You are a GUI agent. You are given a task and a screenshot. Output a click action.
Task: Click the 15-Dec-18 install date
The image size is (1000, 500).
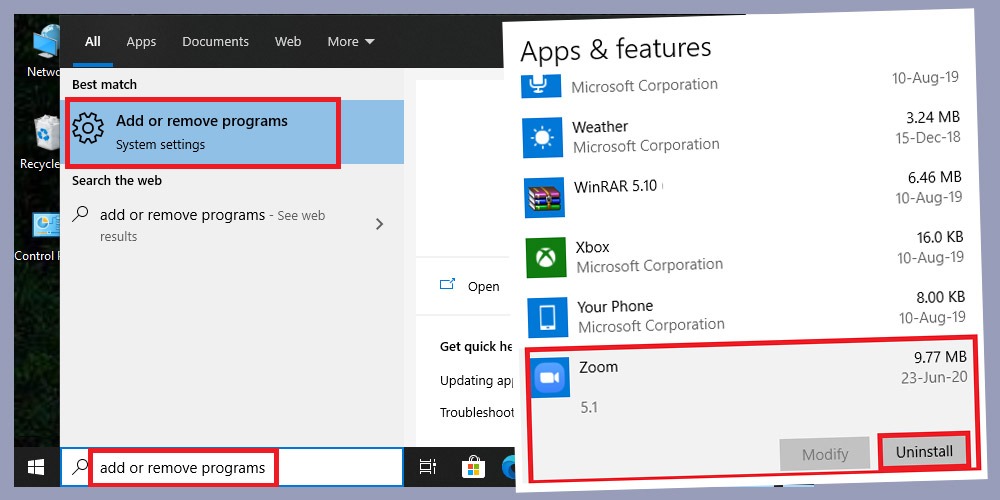coord(927,137)
